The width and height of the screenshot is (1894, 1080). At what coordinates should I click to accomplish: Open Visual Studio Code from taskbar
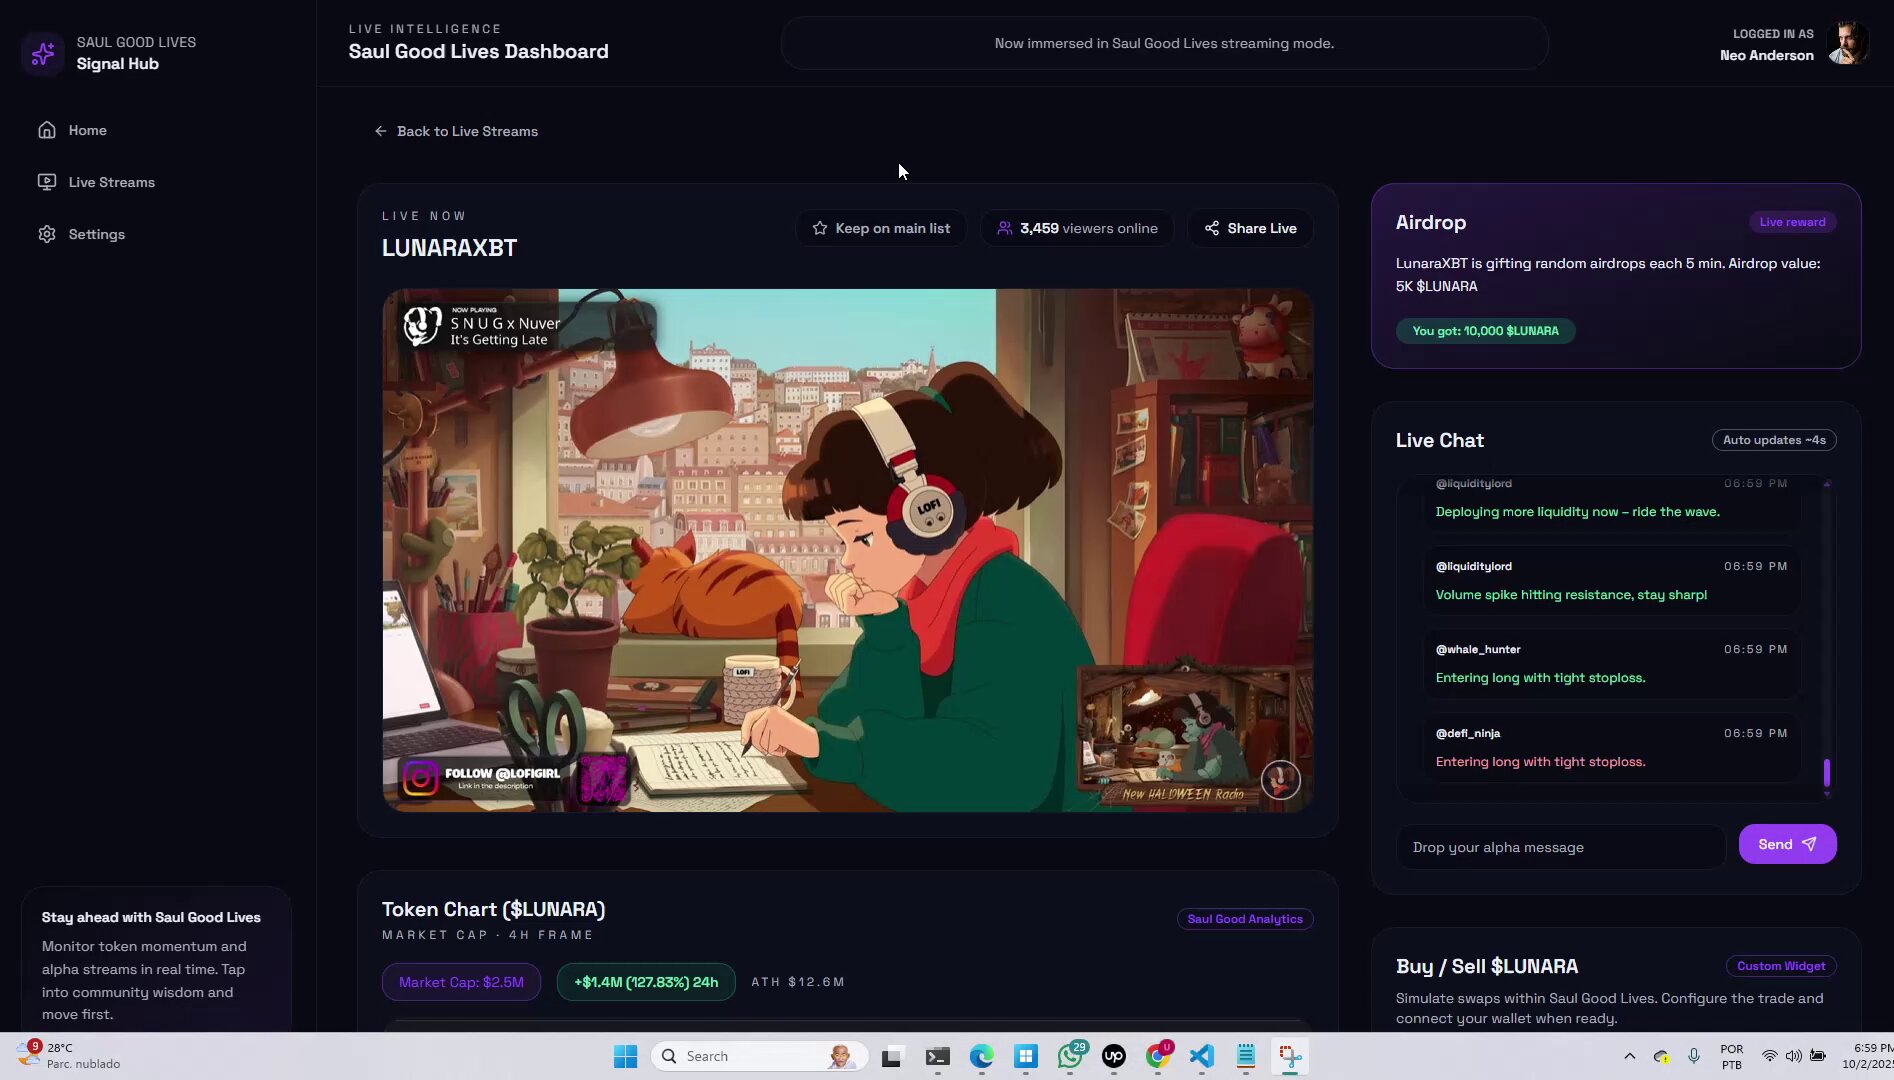(x=1201, y=1056)
